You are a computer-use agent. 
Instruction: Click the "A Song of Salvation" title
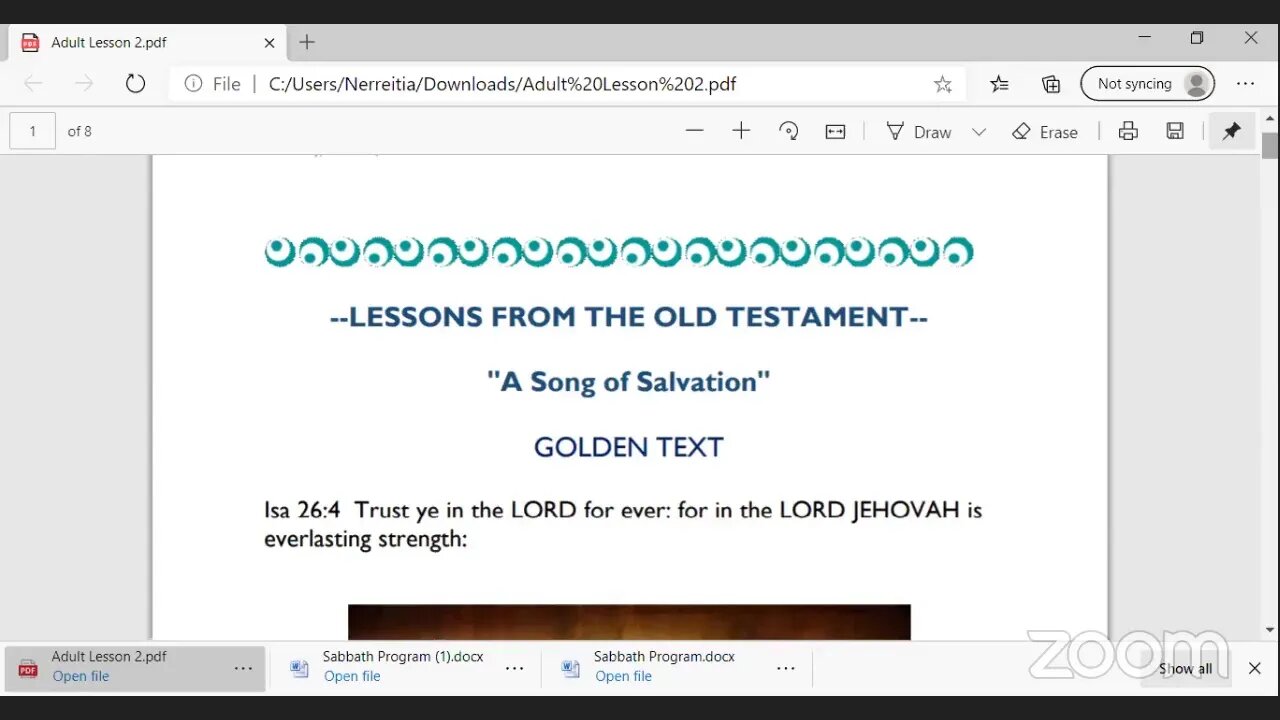(628, 382)
